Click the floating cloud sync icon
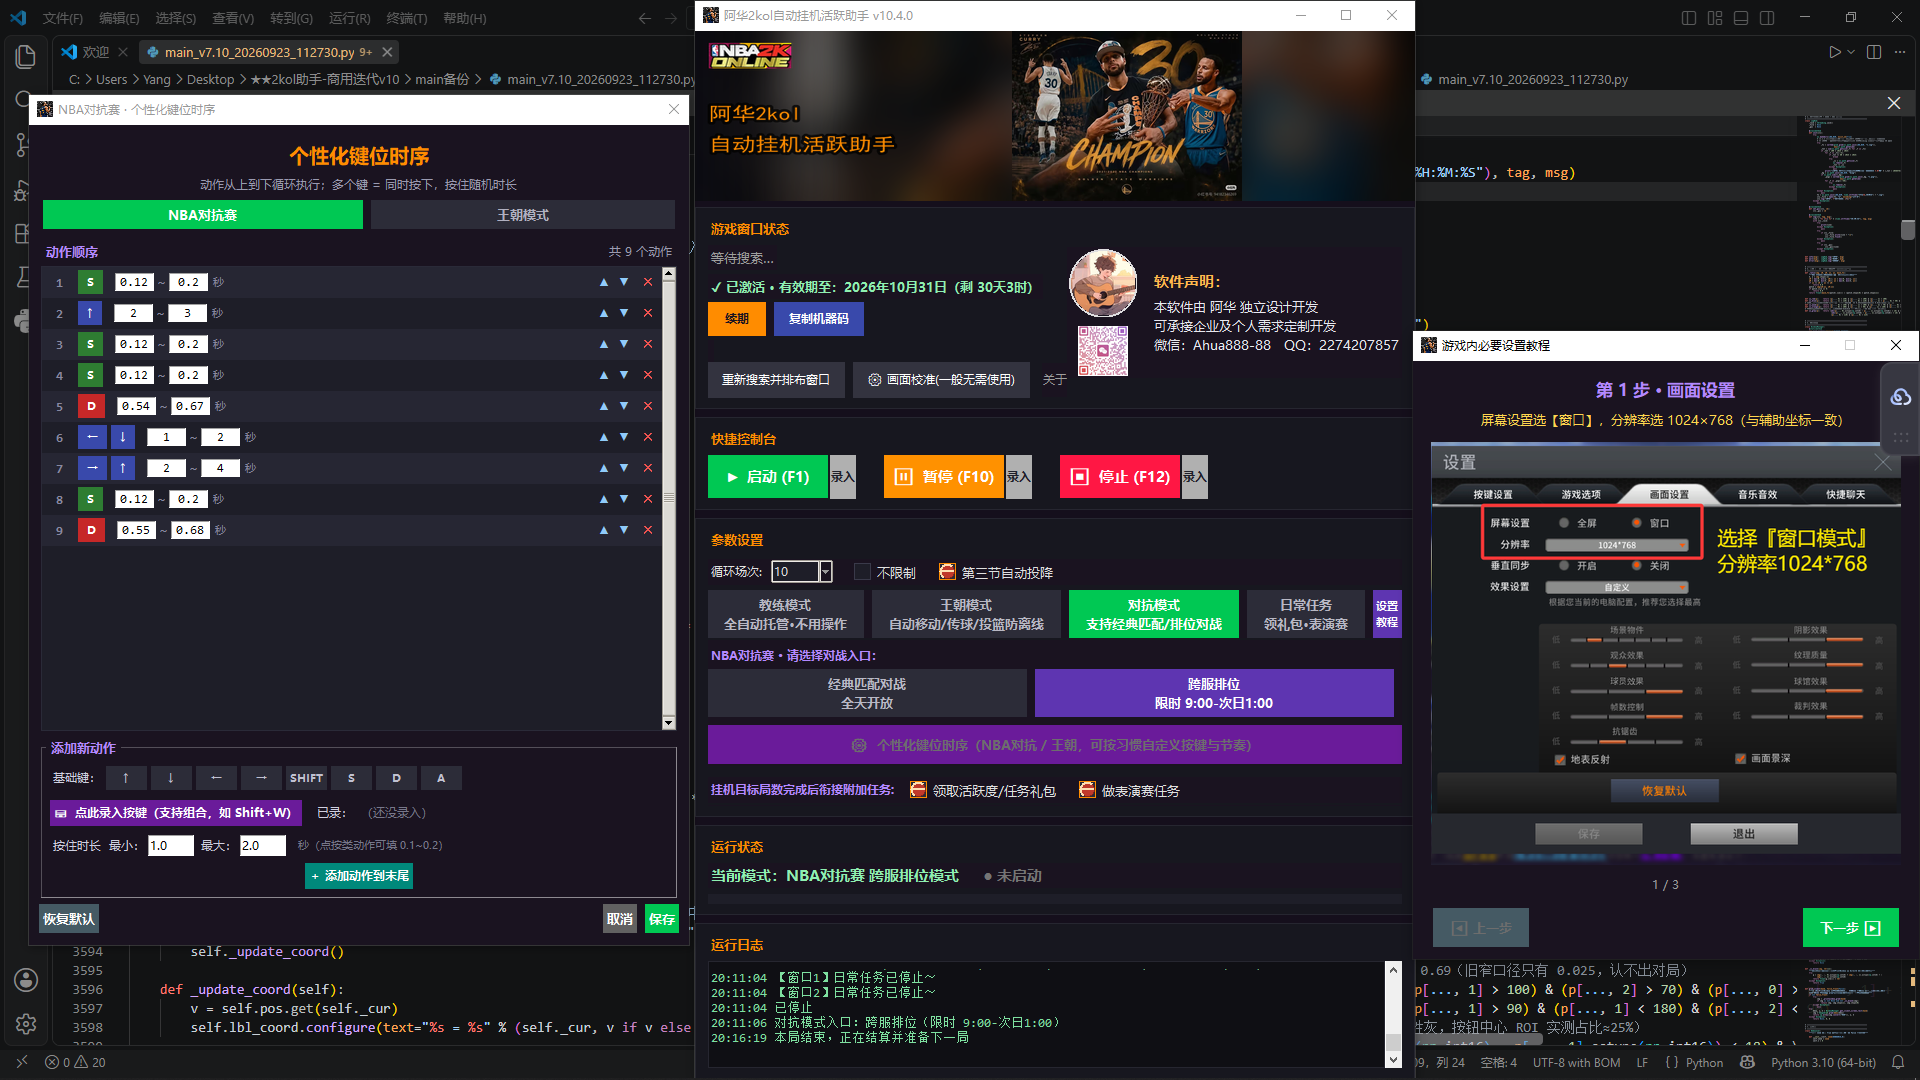The width and height of the screenshot is (1920, 1080). [1901, 397]
